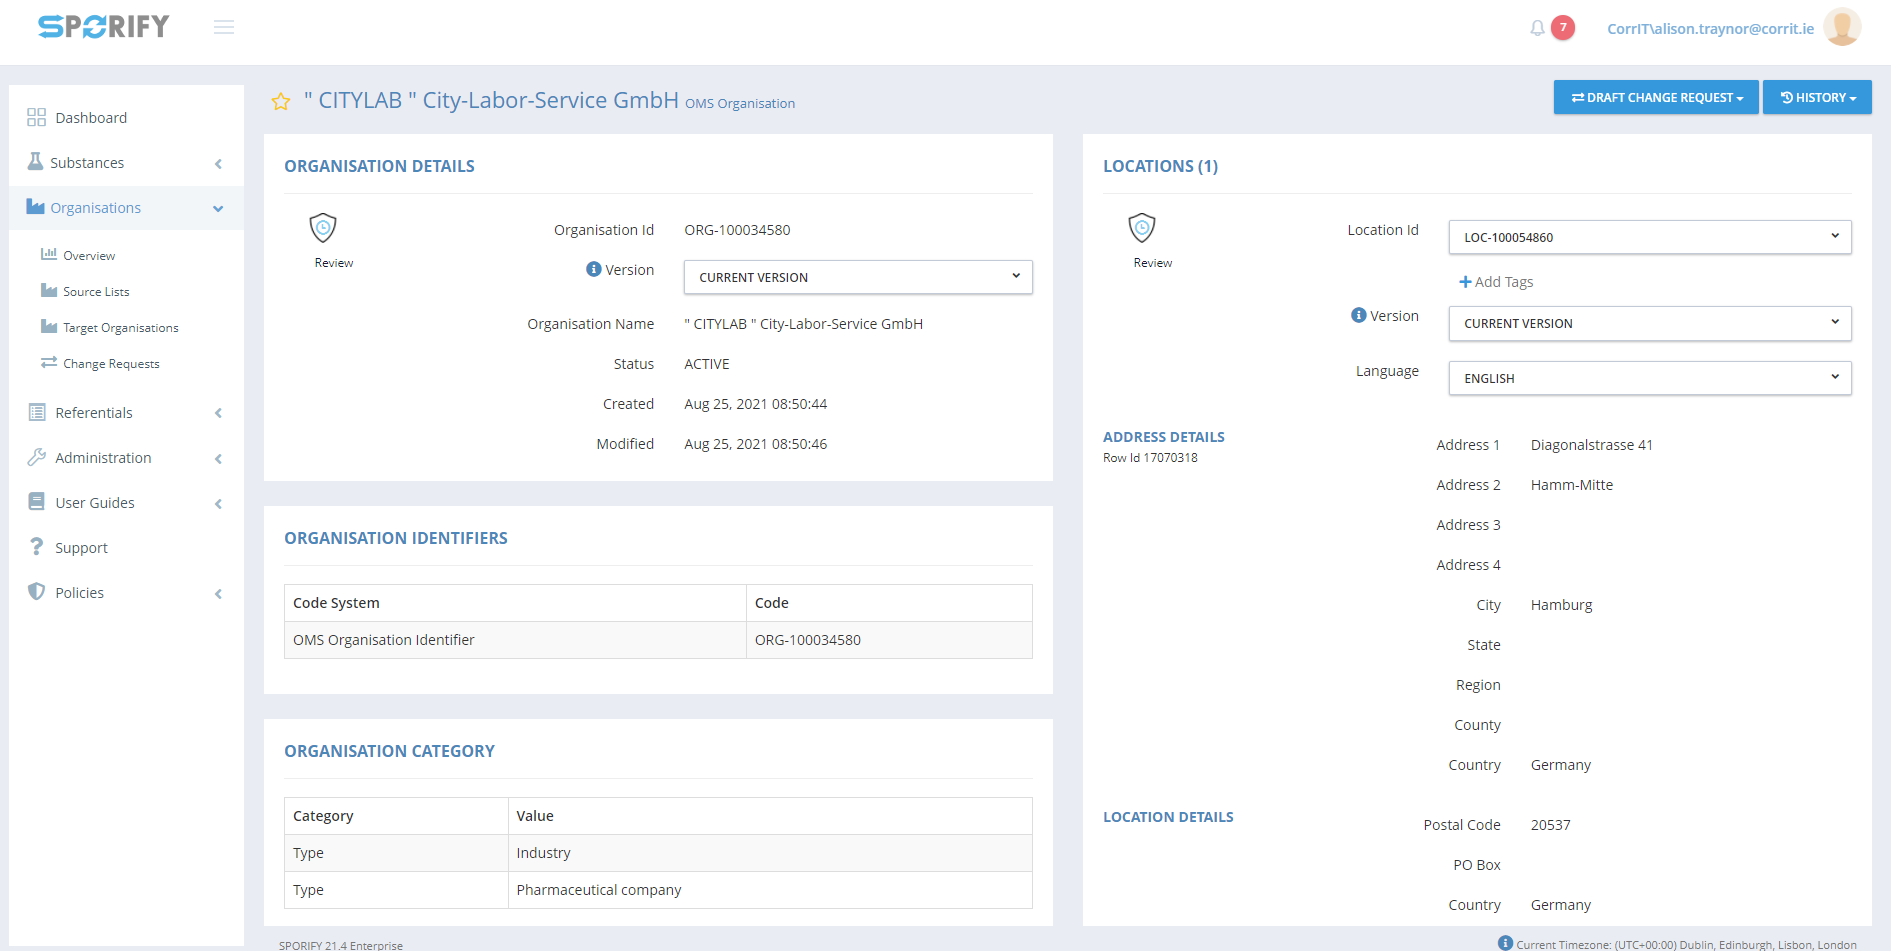Image resolution: width=1891 pixels, height=951 pixels.
Task: Click Review shield icon in Locations panel
Action: [x=1142, y=229]
